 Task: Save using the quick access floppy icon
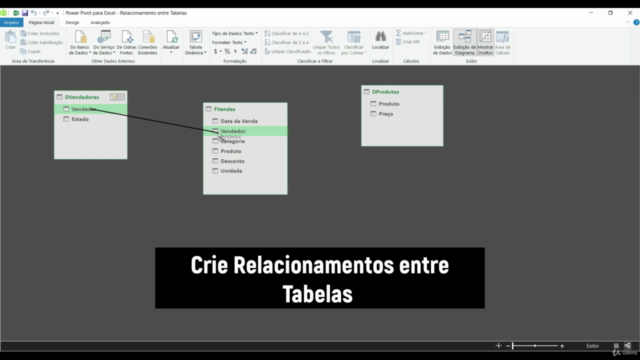[25, 13]
